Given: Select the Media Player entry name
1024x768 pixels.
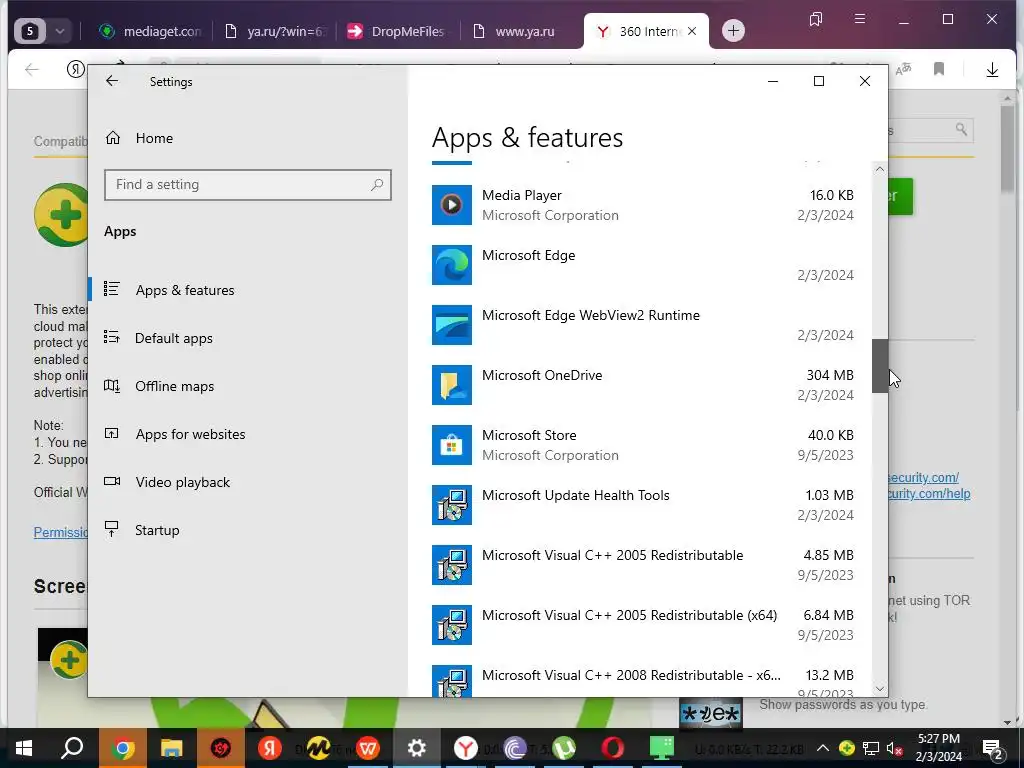Looking at the screenshot, I should click(522, 195).
